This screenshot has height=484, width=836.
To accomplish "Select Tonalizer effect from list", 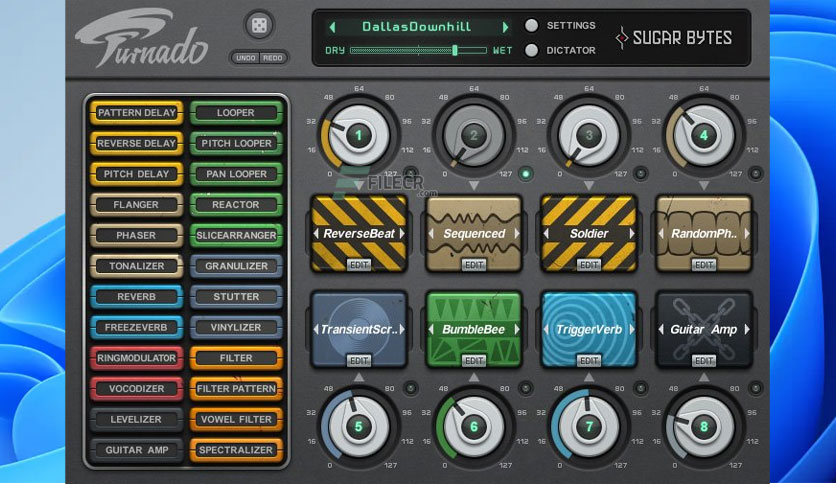I will point(136,266).
